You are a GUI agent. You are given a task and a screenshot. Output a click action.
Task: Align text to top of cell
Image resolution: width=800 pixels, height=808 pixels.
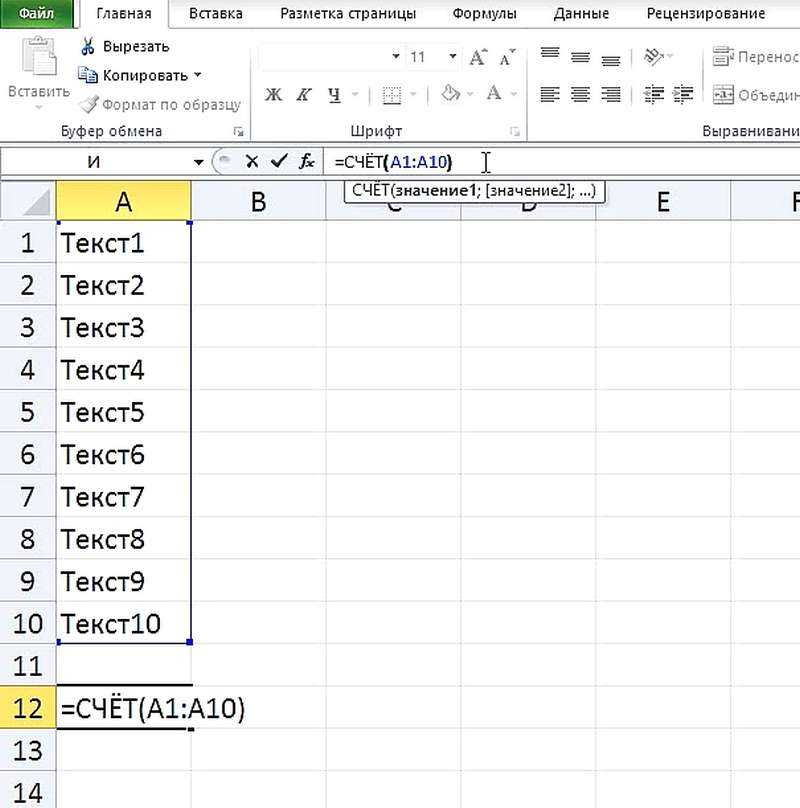[x=550, y=54]
